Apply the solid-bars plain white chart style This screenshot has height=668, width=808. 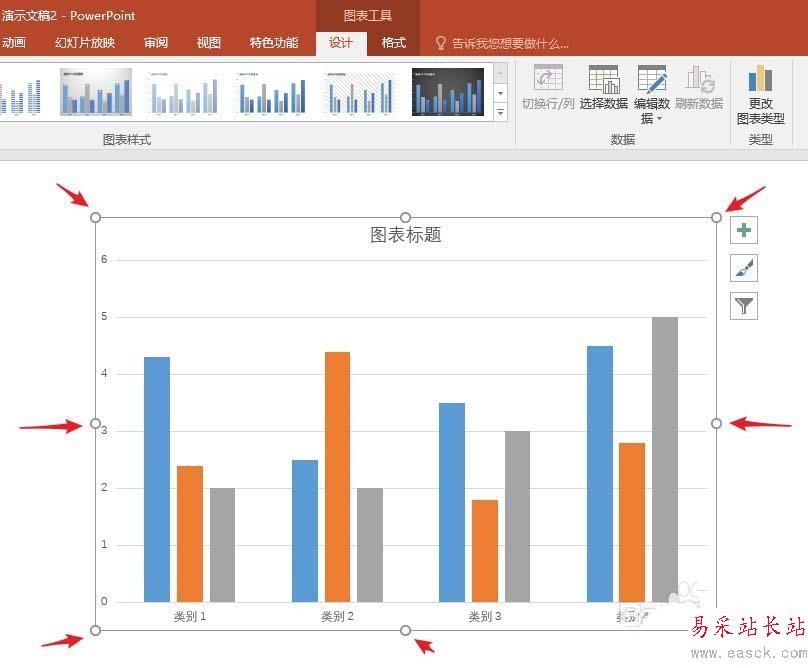tap(272, 93)
